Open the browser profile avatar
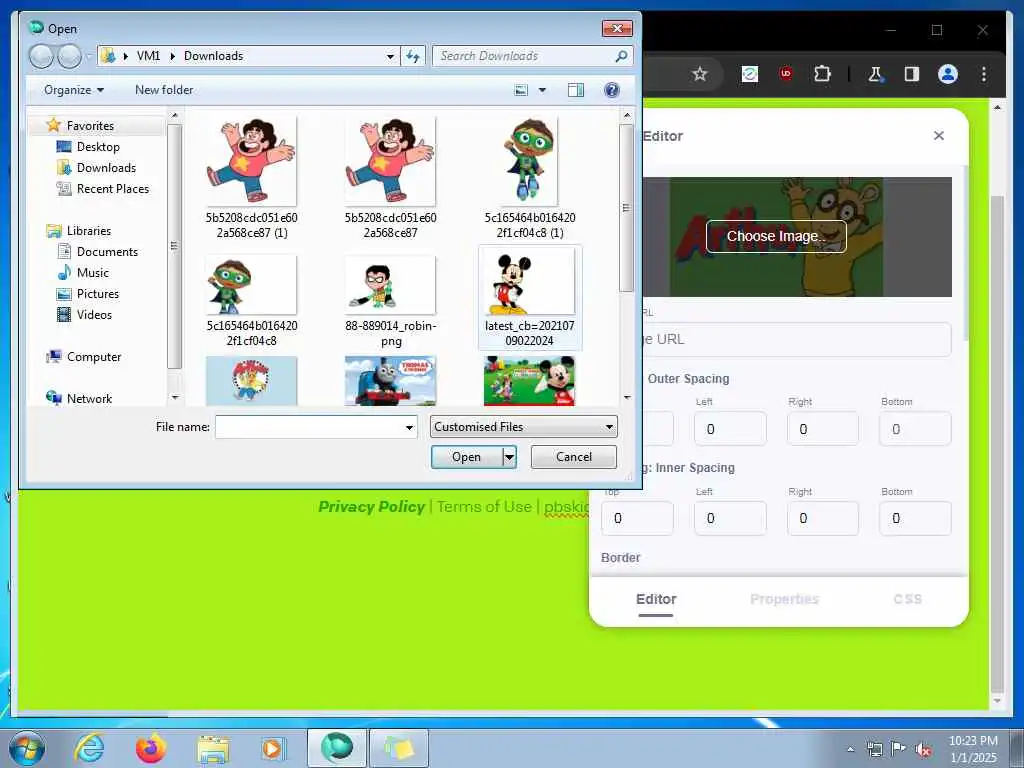This screenshot has height=768, width=1024. pyautogui.click(x=948, y=74)
